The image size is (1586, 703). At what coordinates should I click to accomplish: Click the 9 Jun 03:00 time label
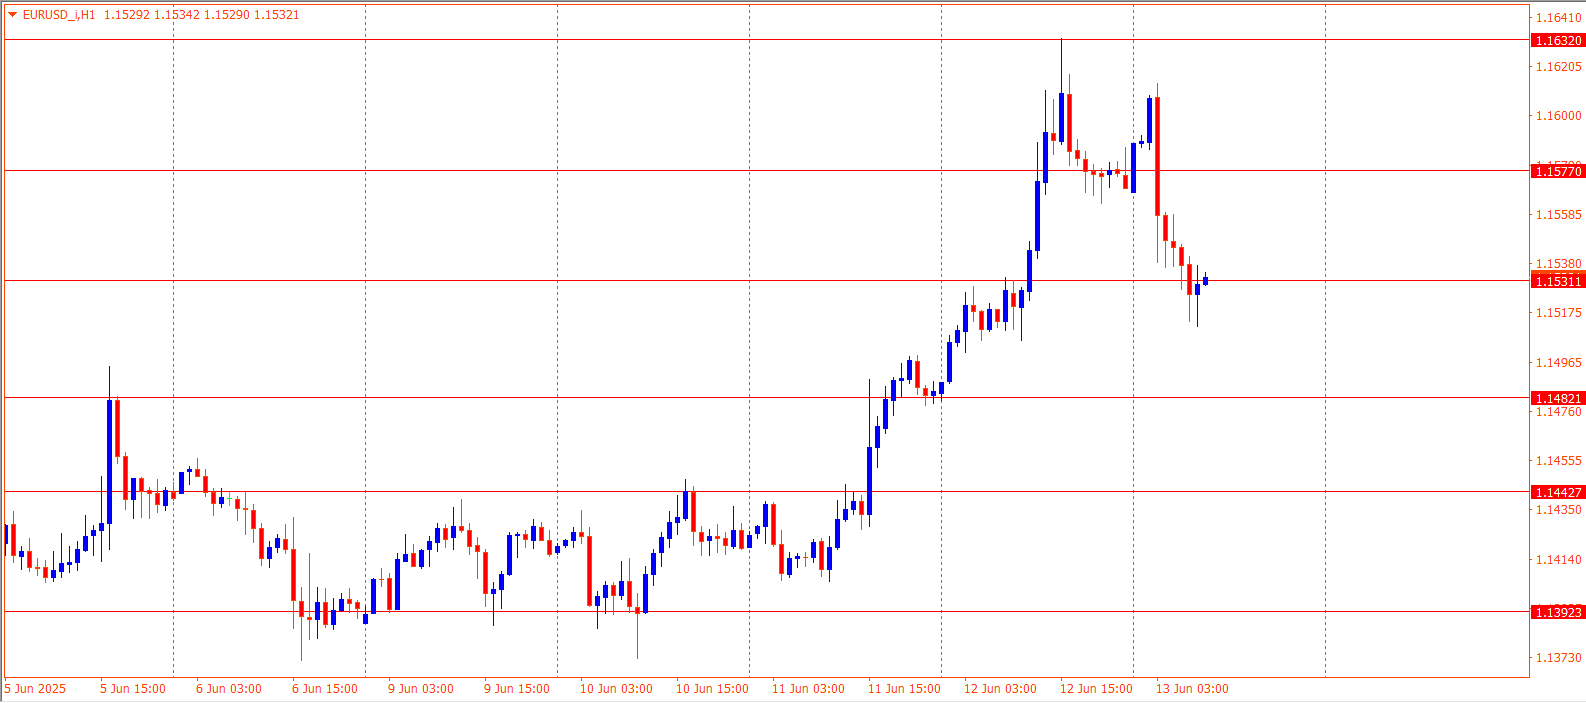tap(421, 689)
